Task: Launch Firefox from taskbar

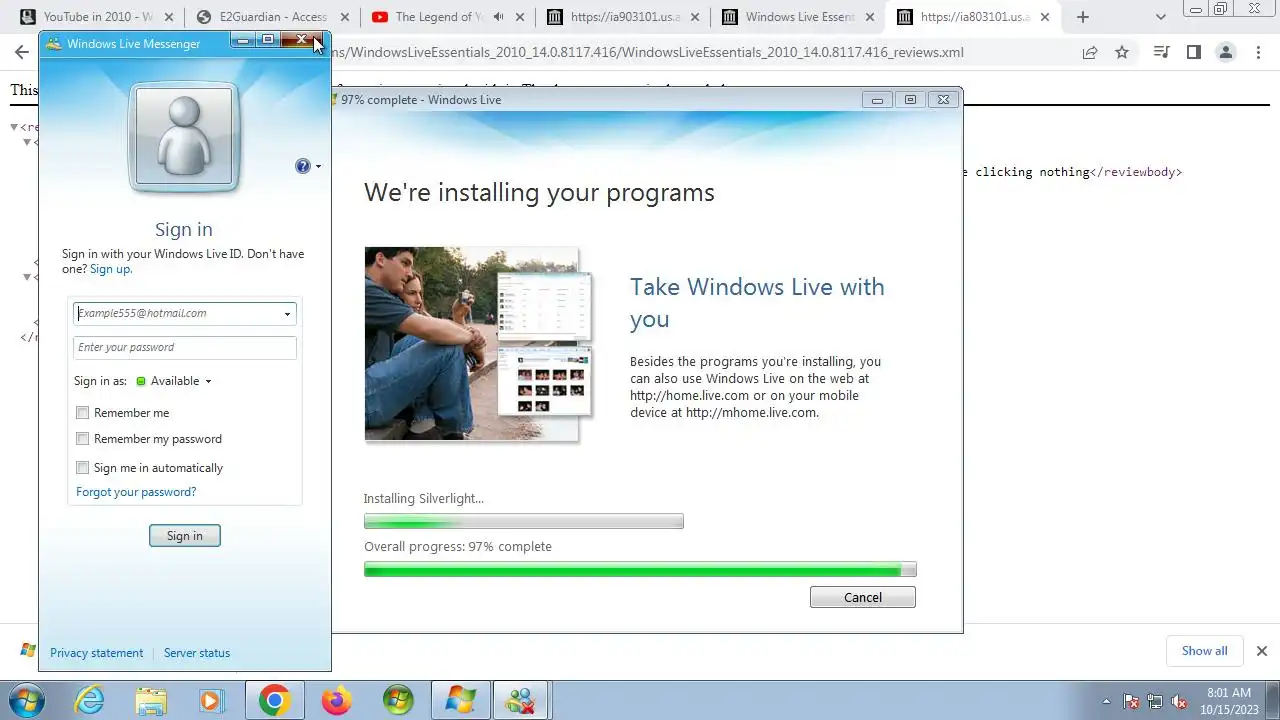Action: pos(336,700)
